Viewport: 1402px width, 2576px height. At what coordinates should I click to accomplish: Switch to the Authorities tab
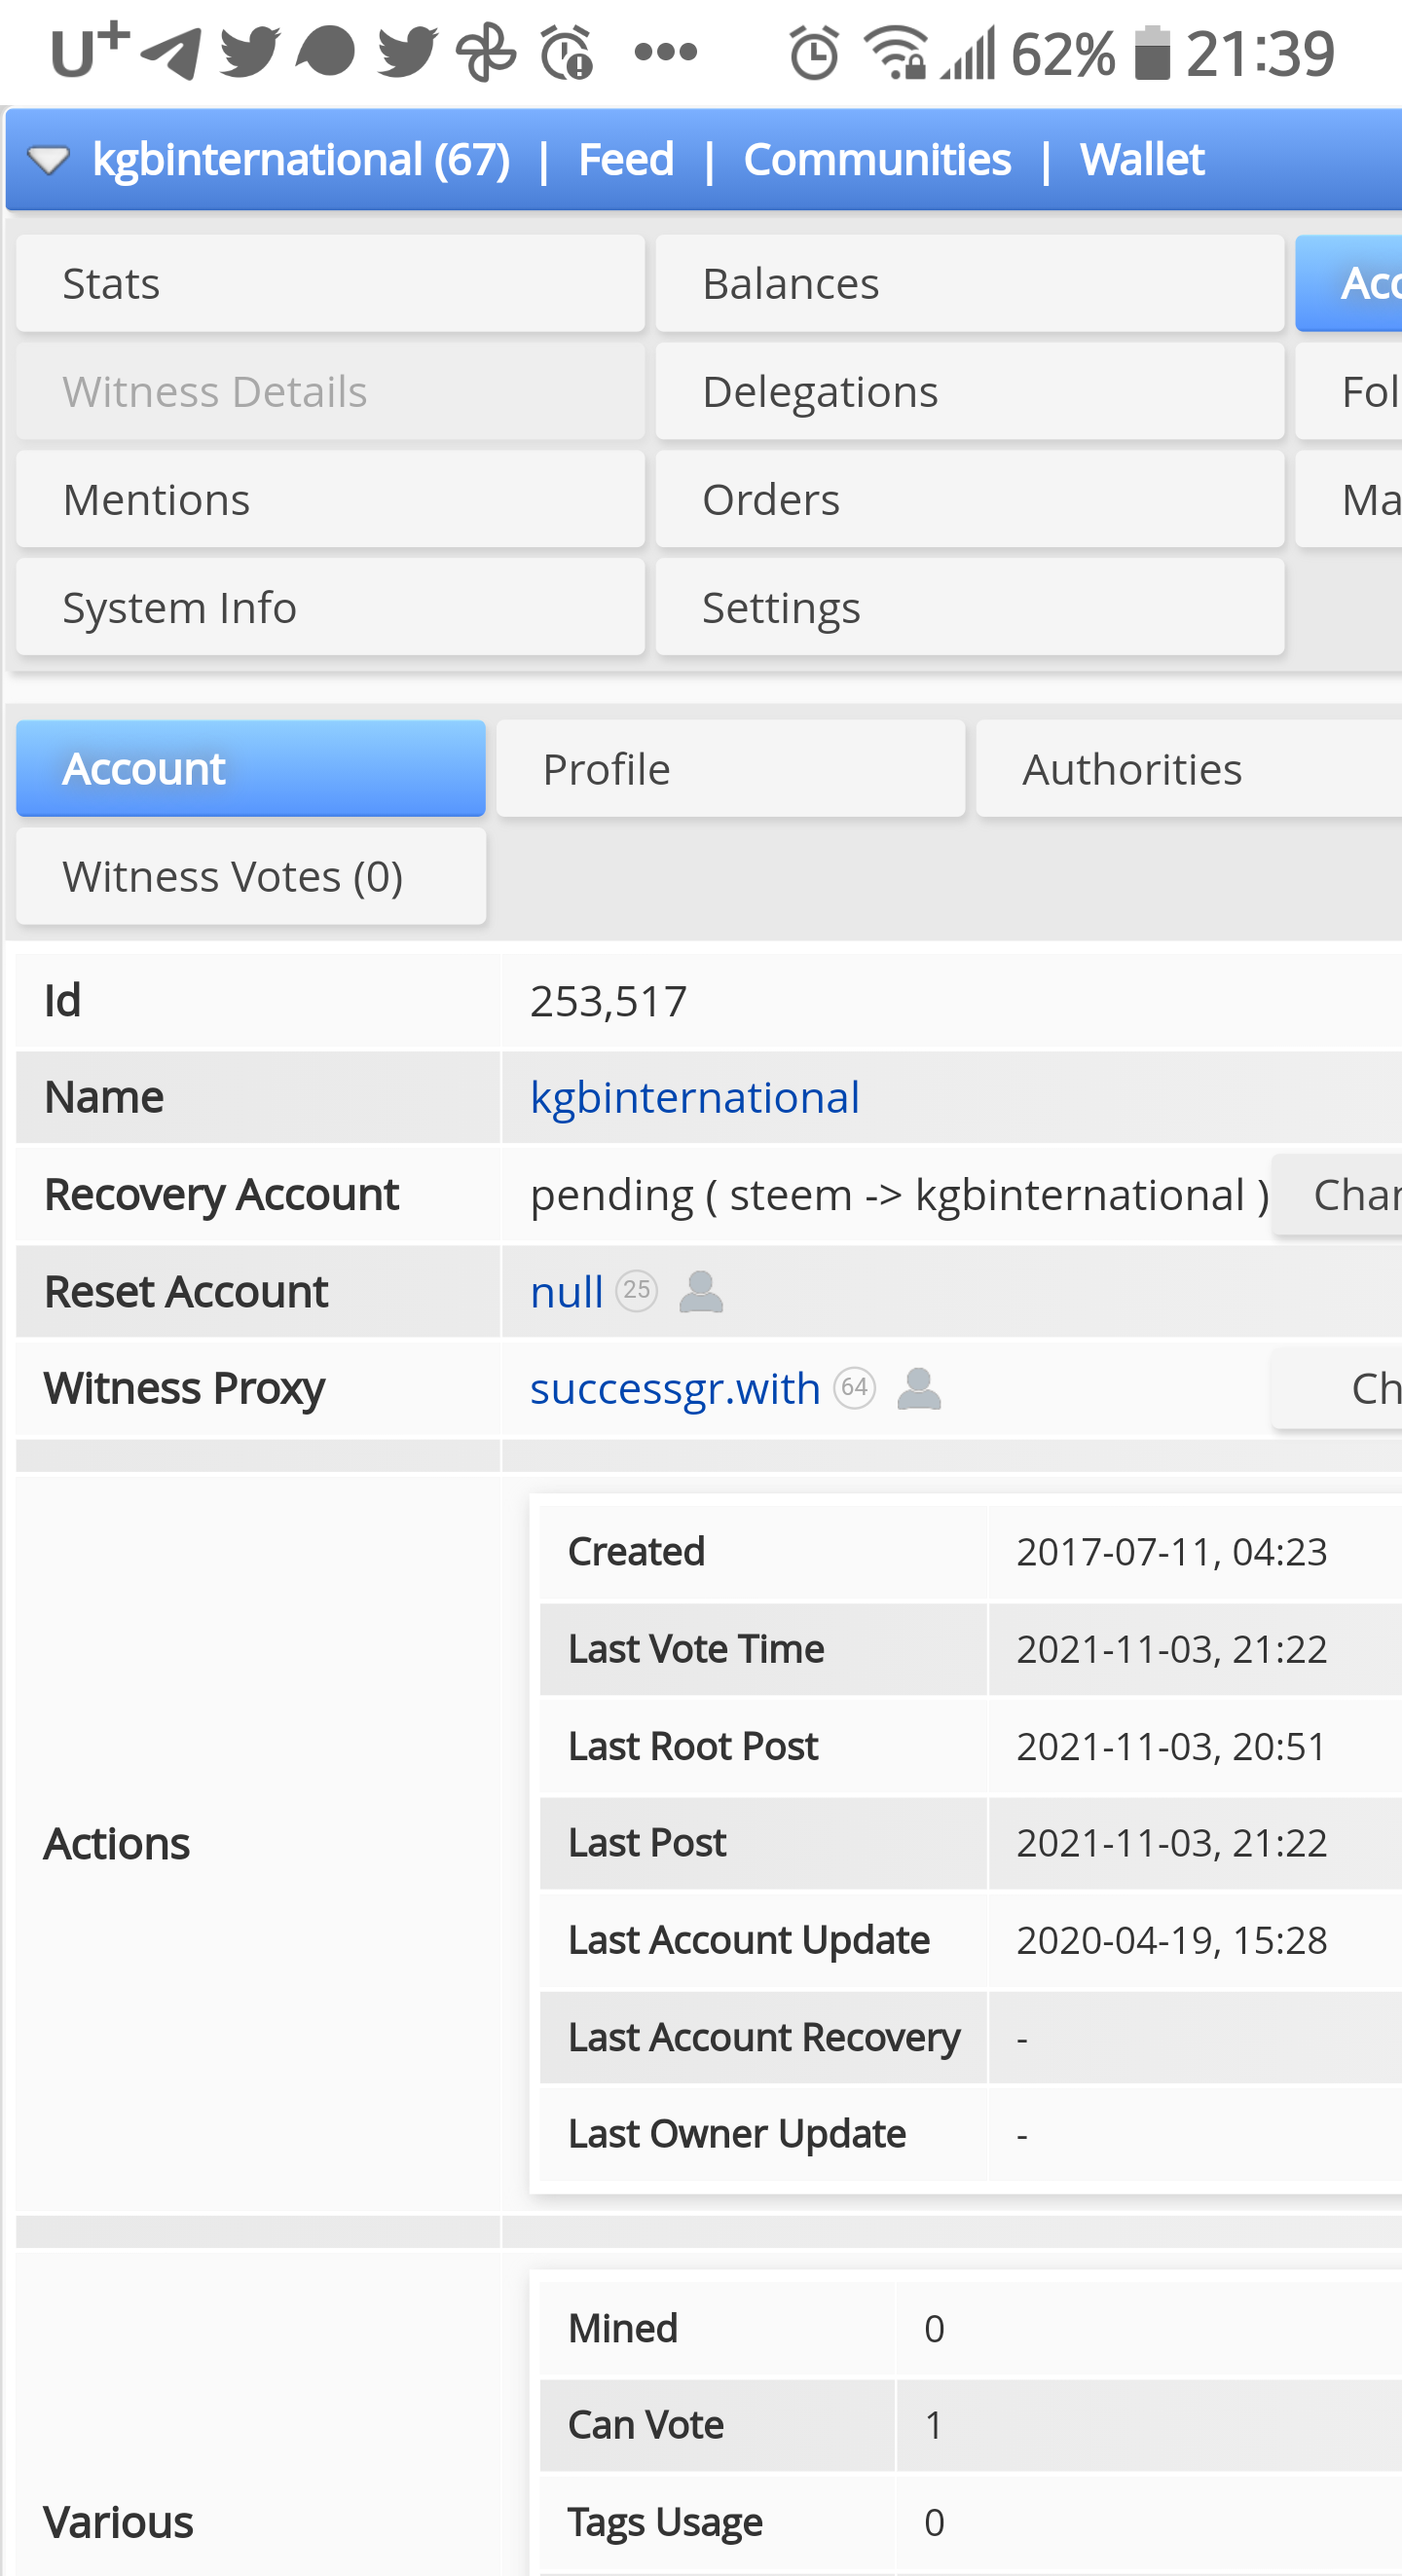[x=1188, y=769]
